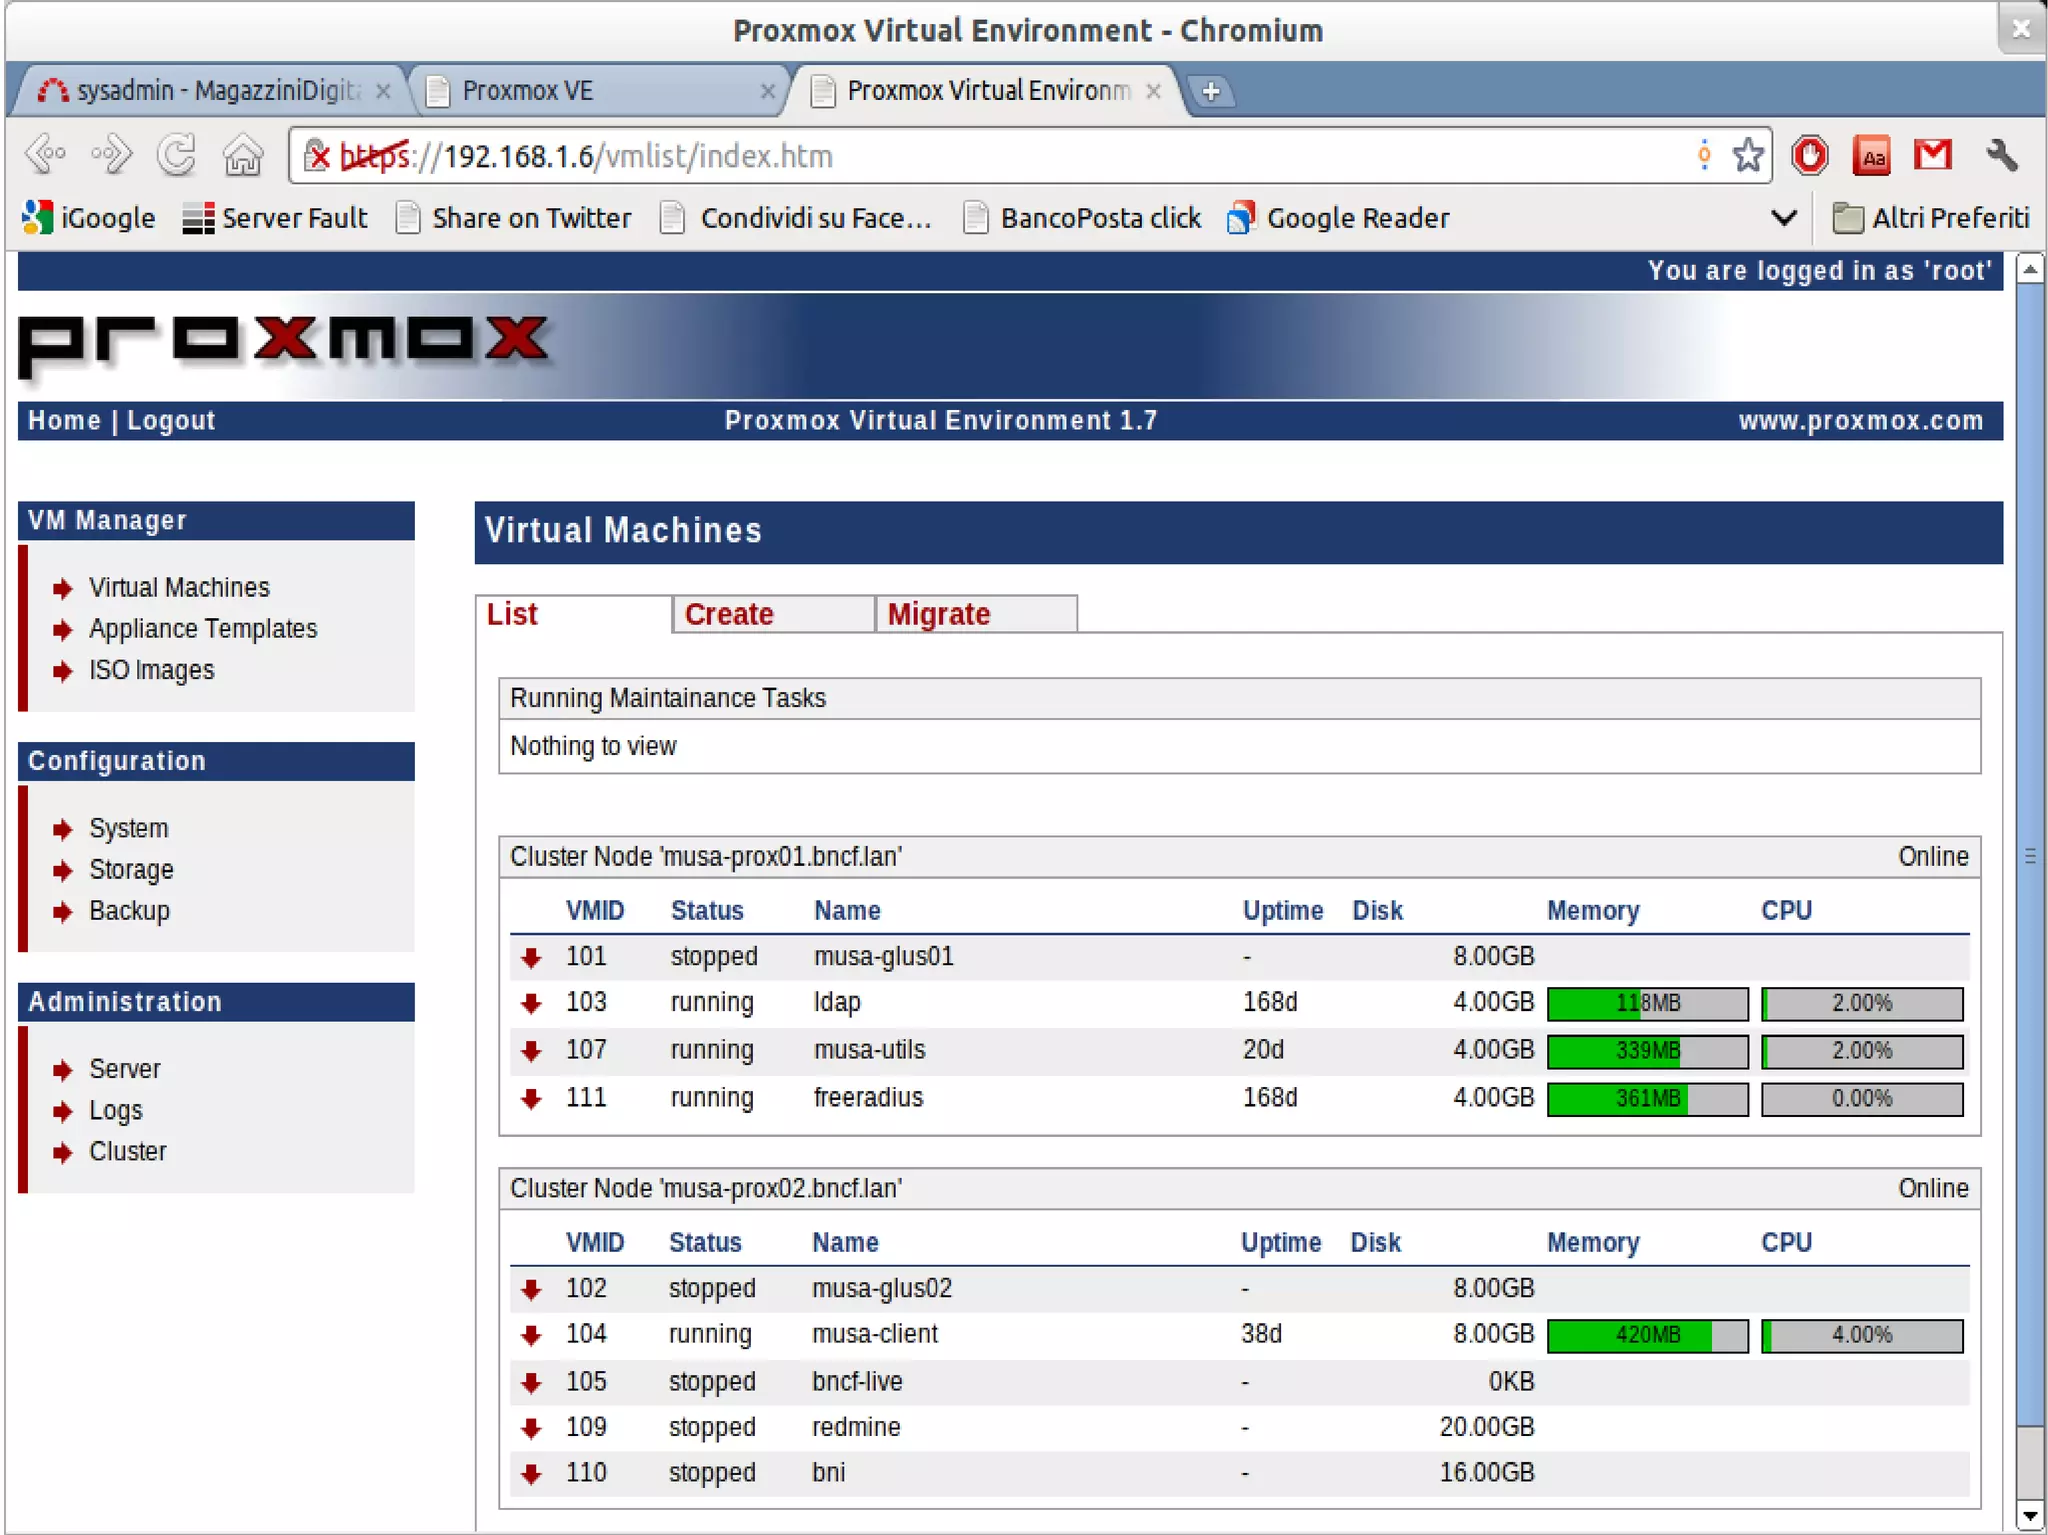The image size is (2048, 1535).
Task: Open a new tab with plus button
Action: coord(1210,91)
